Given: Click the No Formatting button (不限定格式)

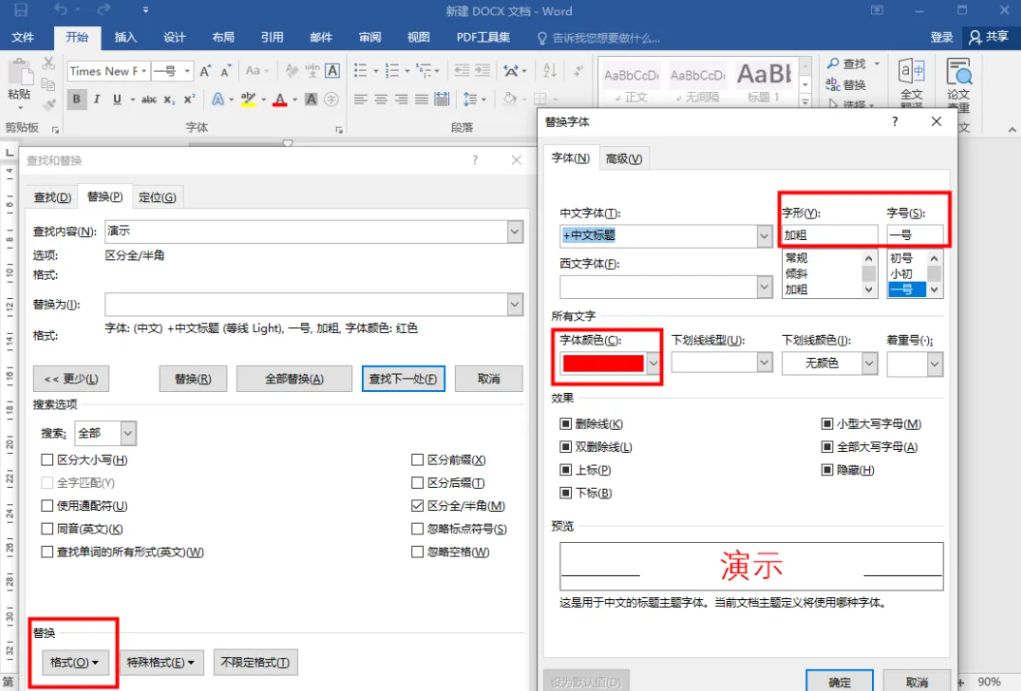Looking at the screenshot, I should click(255, 662).
